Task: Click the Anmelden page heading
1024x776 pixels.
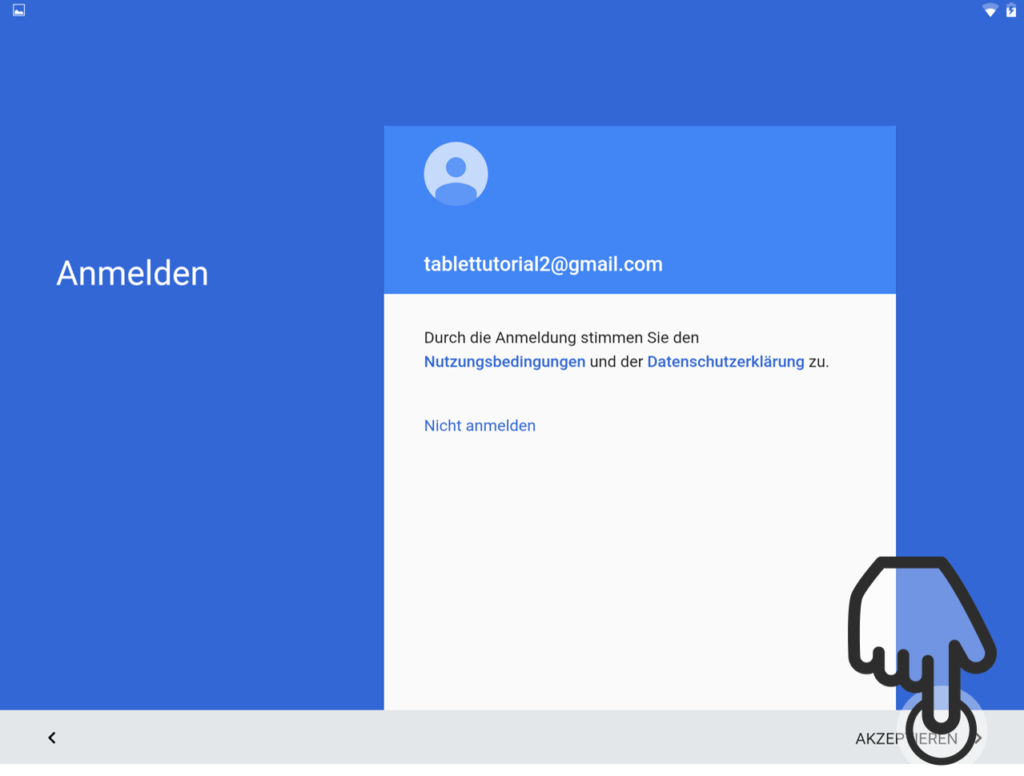Action: (x=132, y=273)
